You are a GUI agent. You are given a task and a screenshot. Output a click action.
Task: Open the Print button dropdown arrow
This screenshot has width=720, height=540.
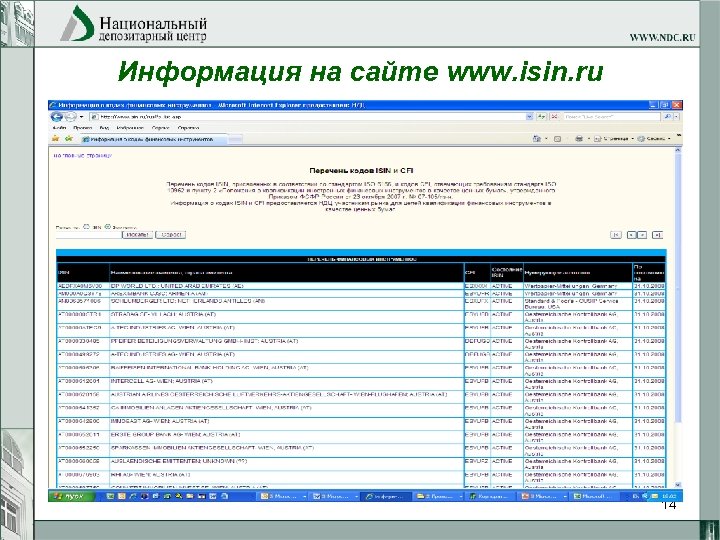click(589, 138)
